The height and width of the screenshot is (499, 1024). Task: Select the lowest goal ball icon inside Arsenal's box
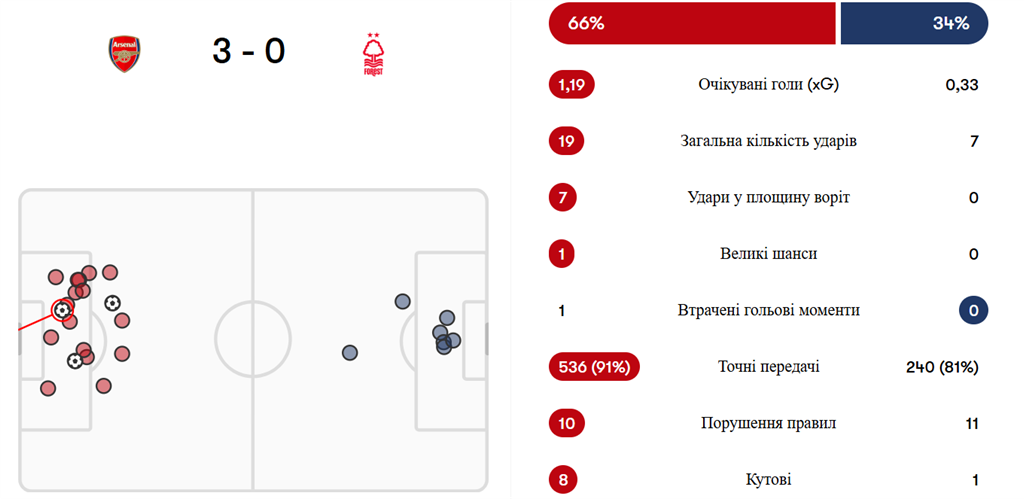click(75, 361)
